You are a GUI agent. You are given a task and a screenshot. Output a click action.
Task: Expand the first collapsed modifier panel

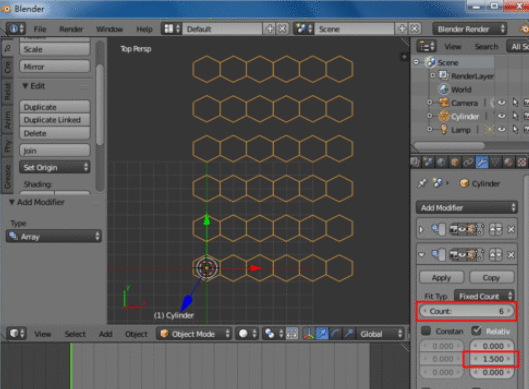pyautogui.click(x=421, y=229)
